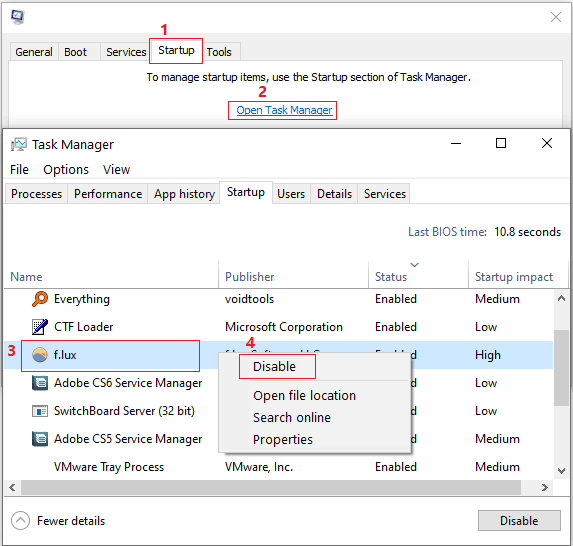Click the Disable button at bottom right

(x=519, y=520)
